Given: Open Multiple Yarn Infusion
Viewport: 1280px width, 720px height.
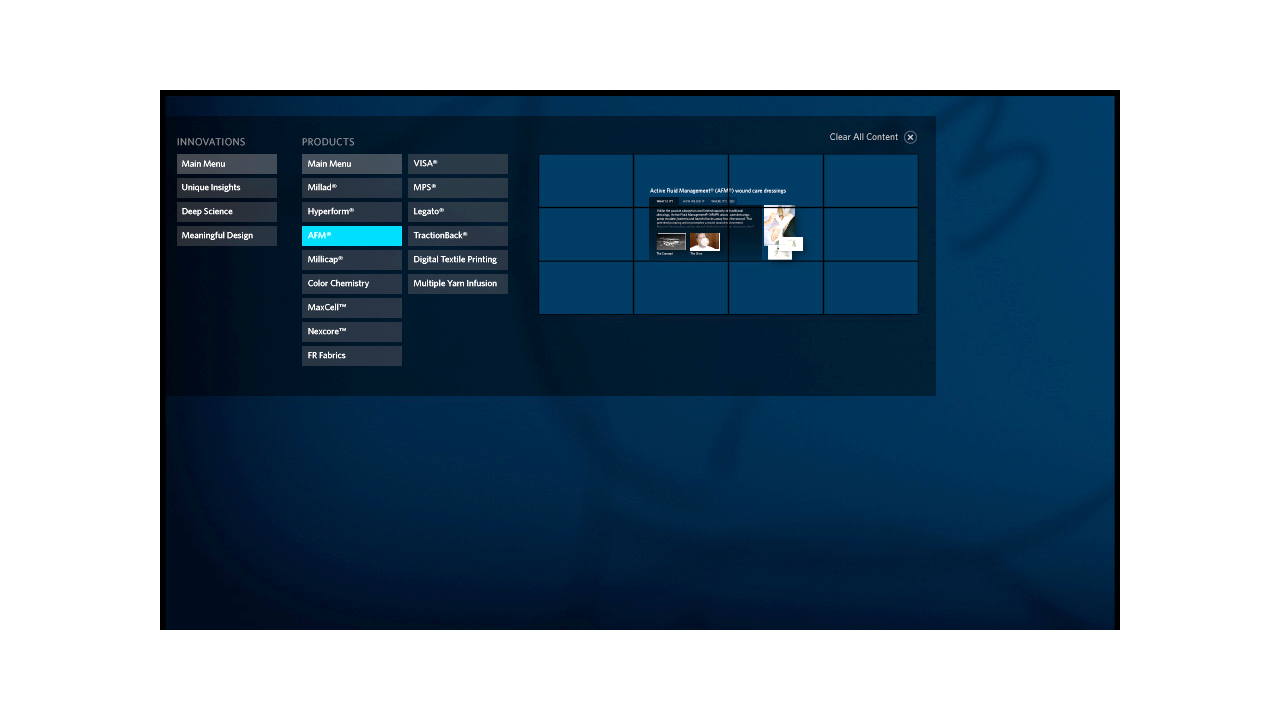Looking at the screenshot, I should click(x=458, y=284).
